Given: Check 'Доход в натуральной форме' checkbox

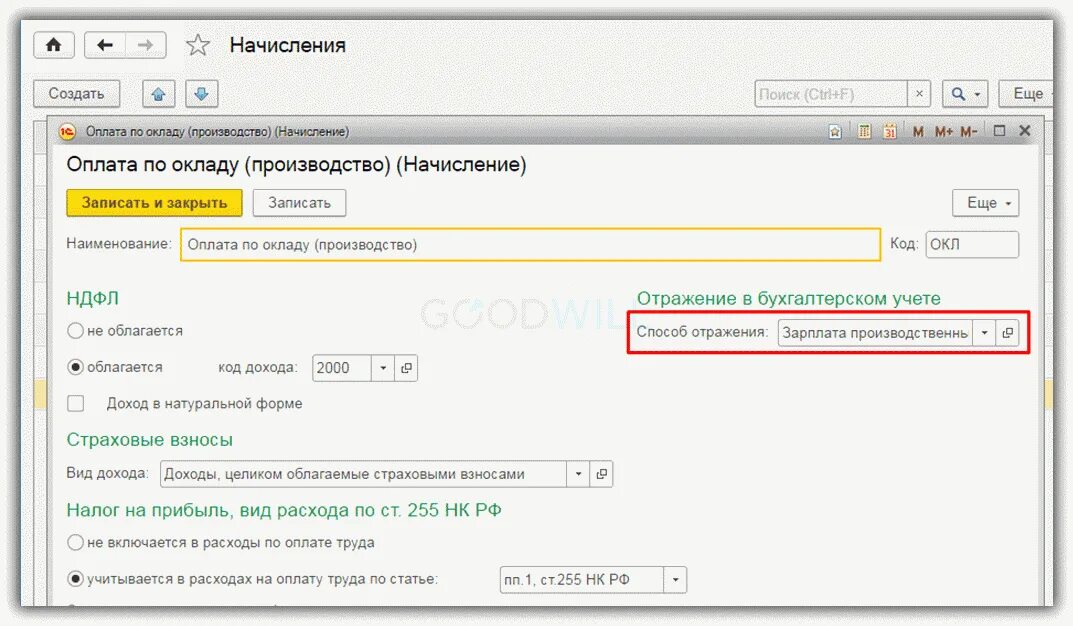Looking at the screenshot, I should [x=75, y=404].
